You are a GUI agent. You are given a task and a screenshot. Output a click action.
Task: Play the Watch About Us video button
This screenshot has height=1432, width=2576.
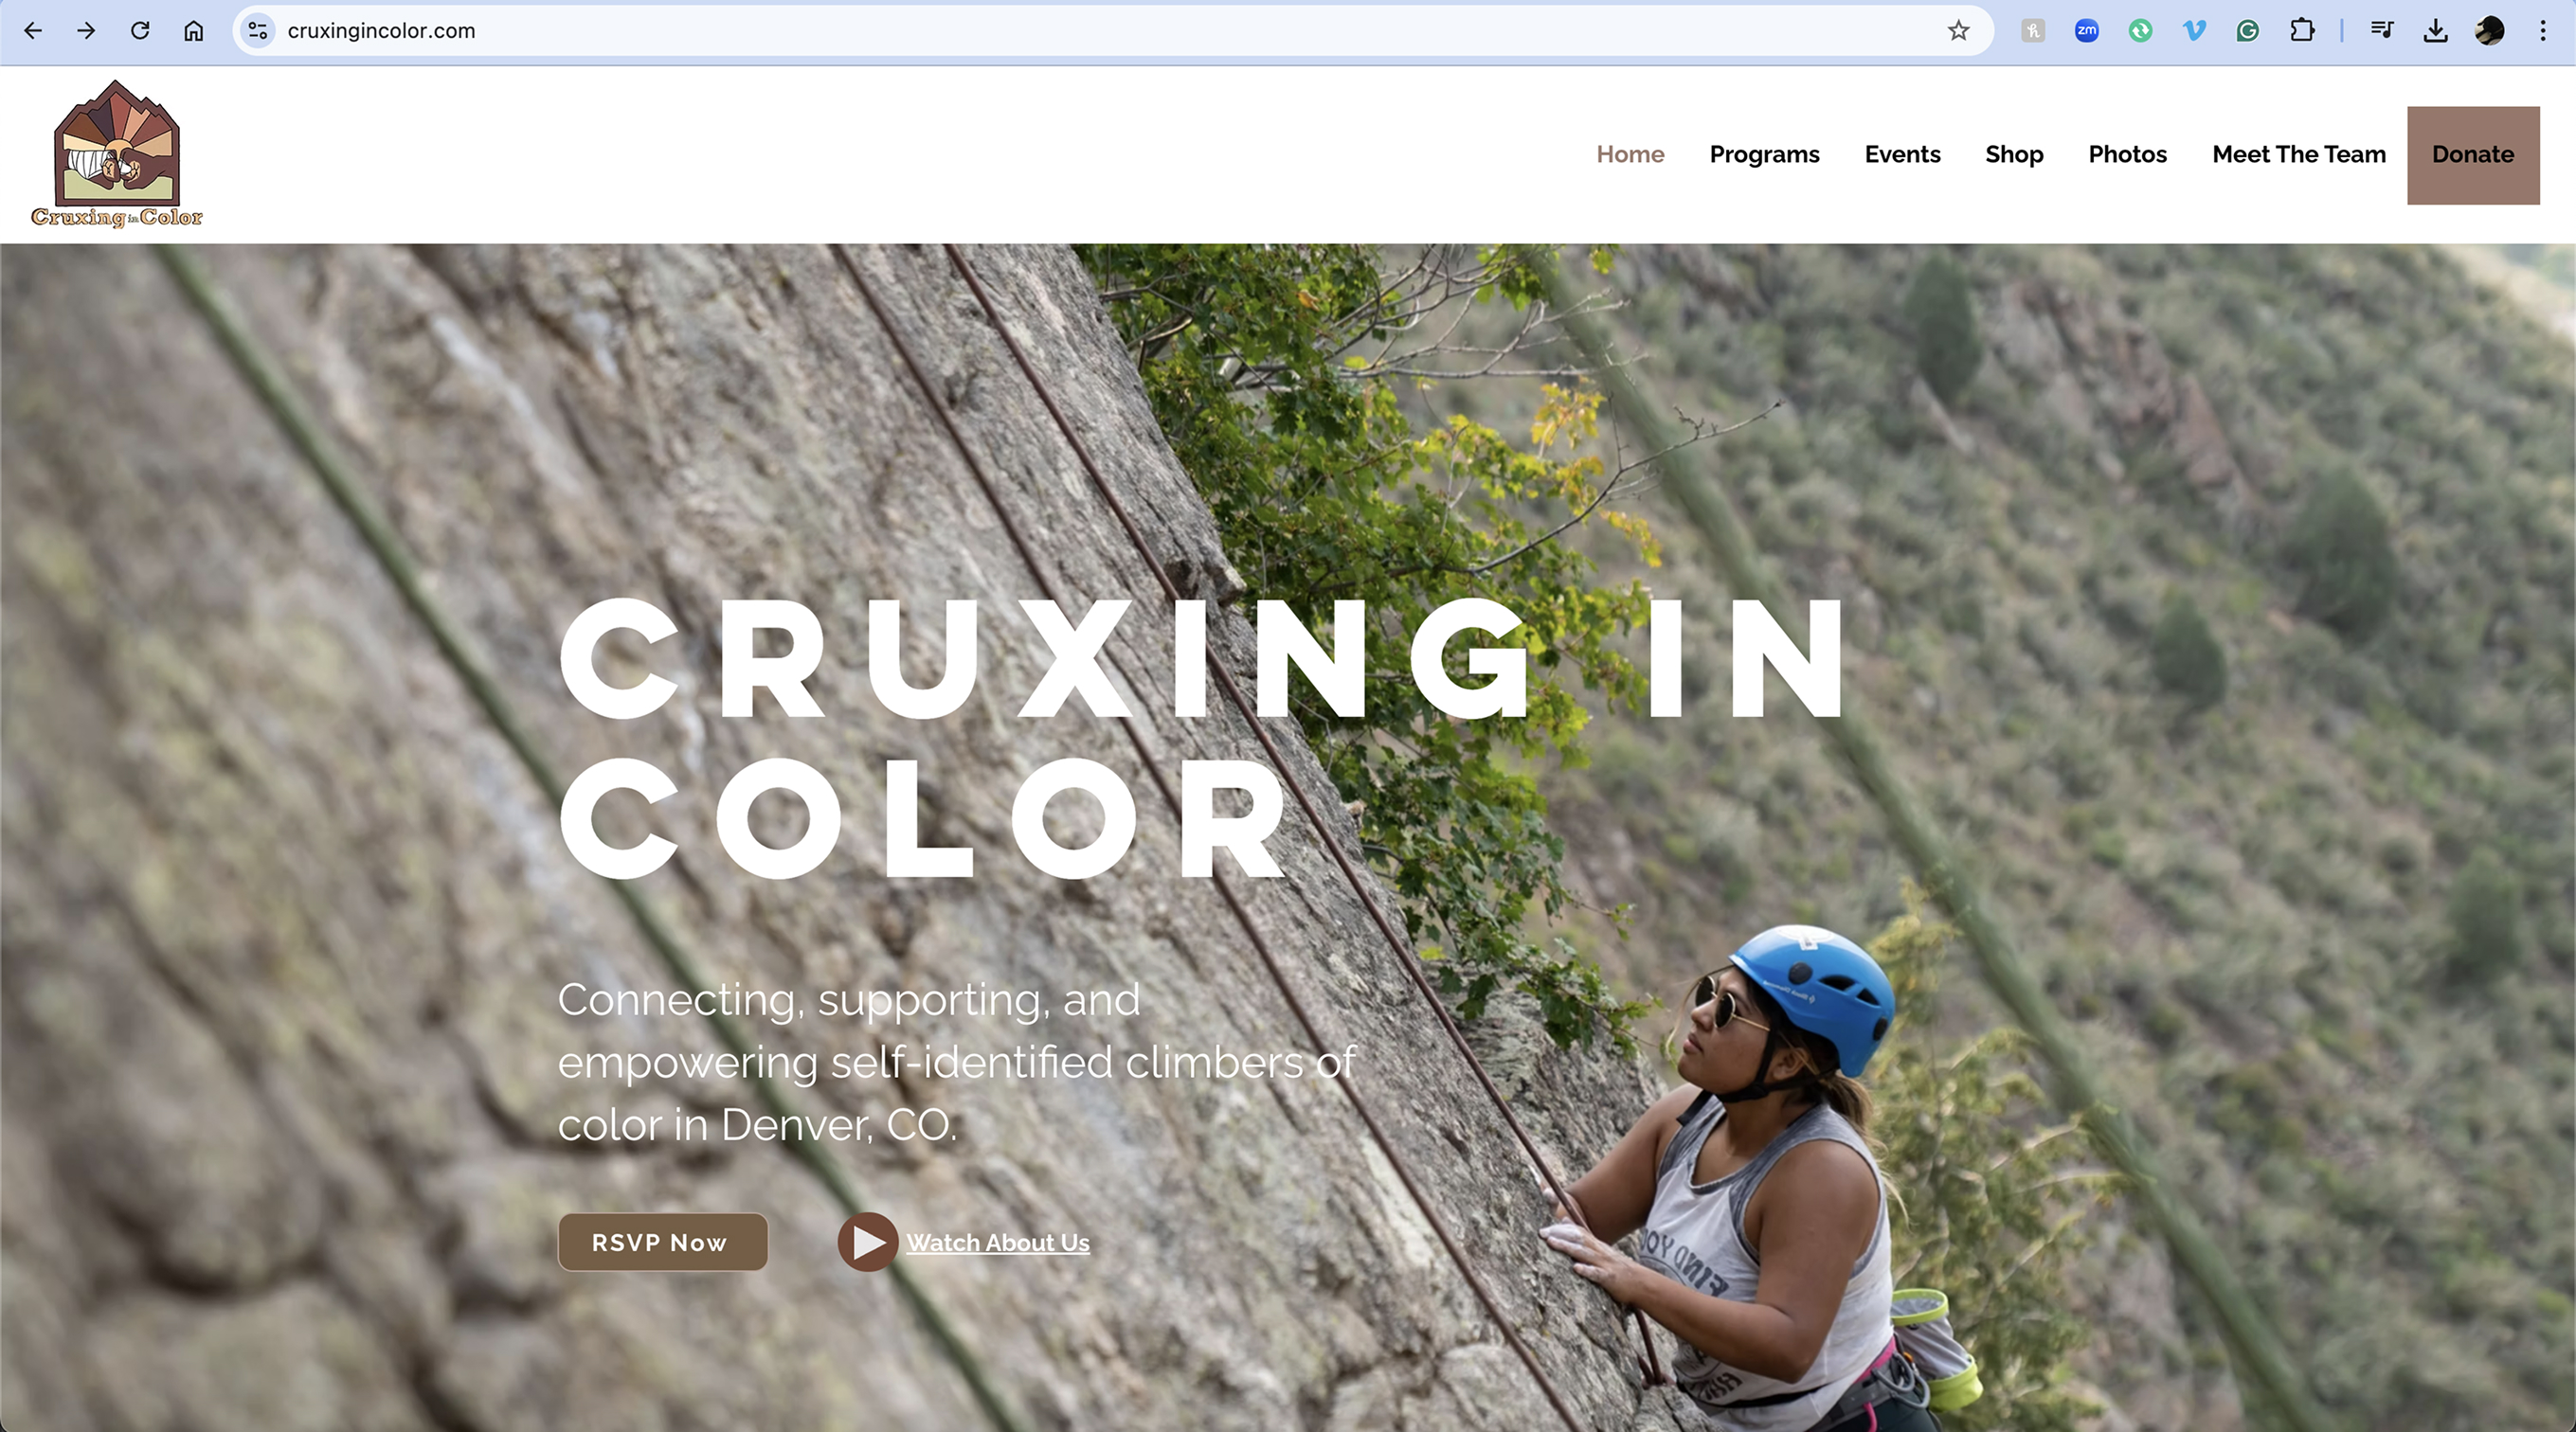(x=867, y=1242)
